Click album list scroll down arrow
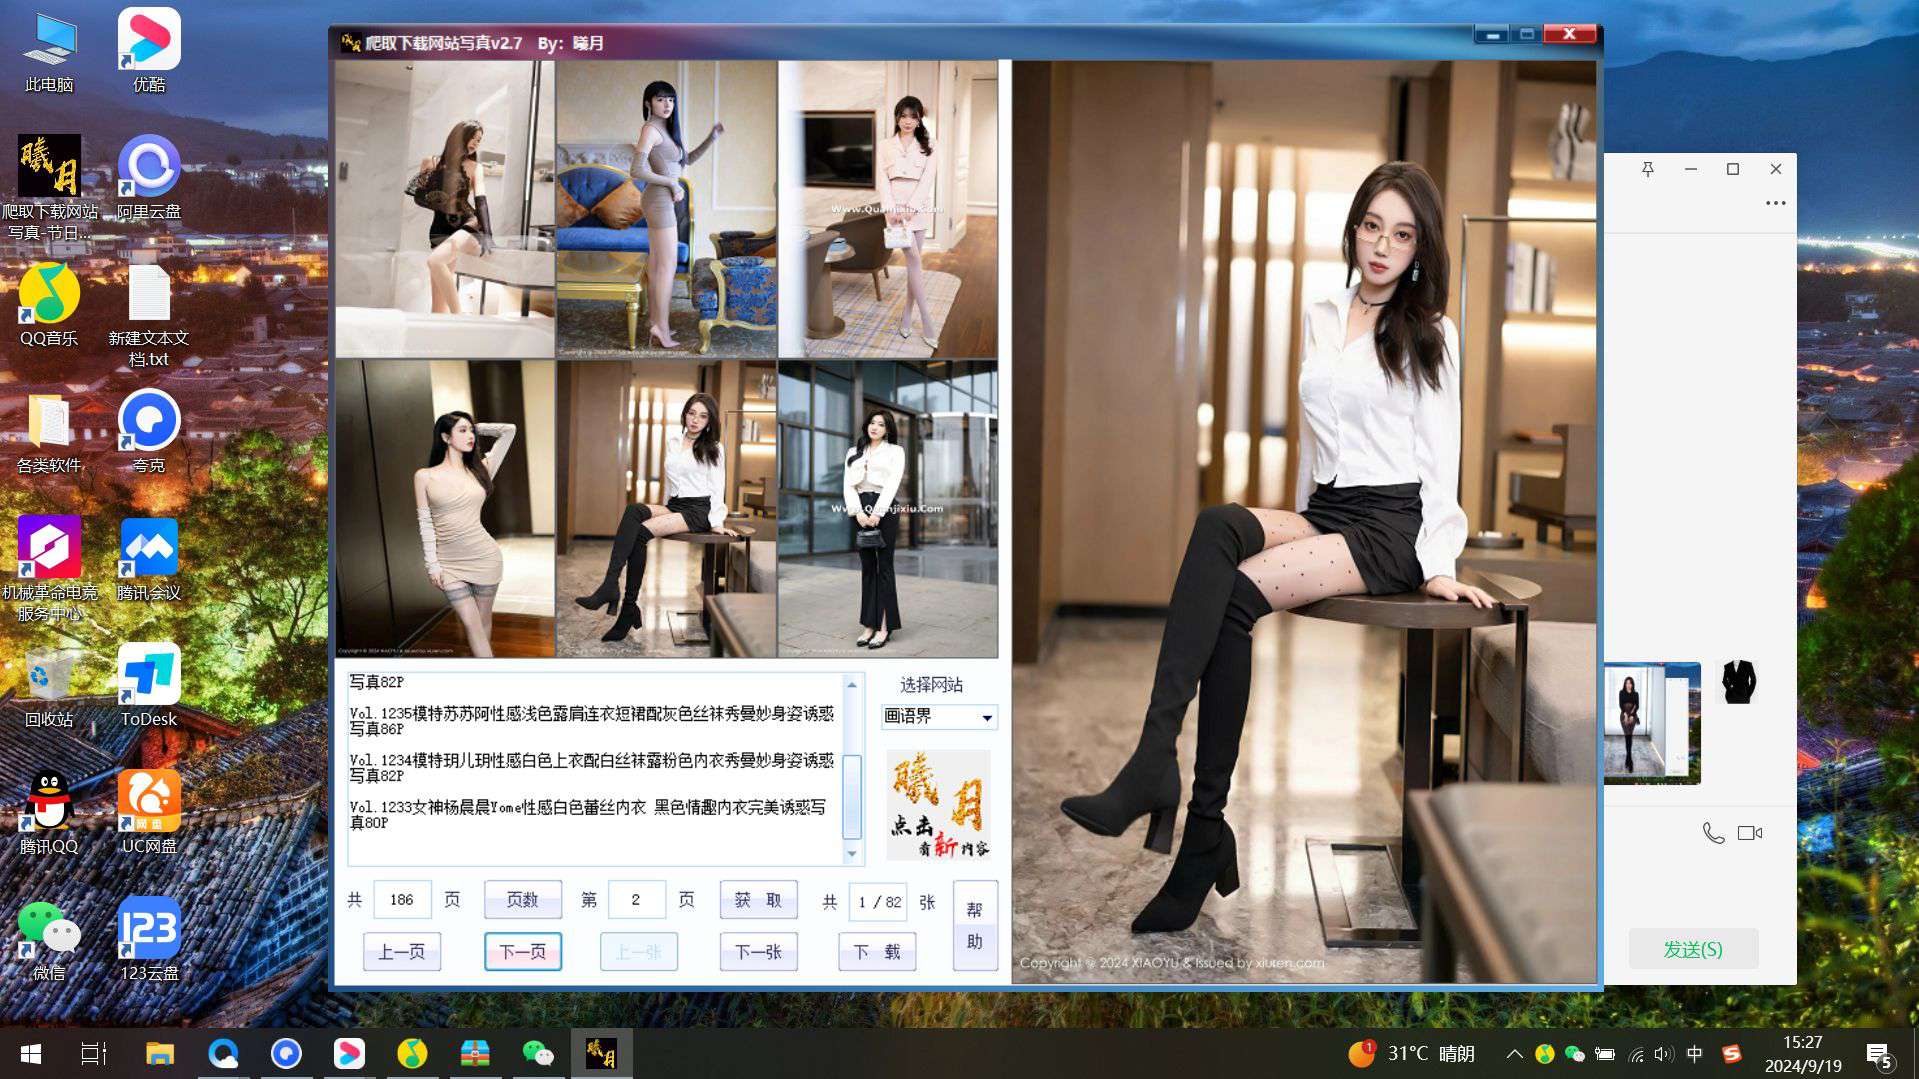Screen dimensions: 1919x1079 tap(852, 853)
